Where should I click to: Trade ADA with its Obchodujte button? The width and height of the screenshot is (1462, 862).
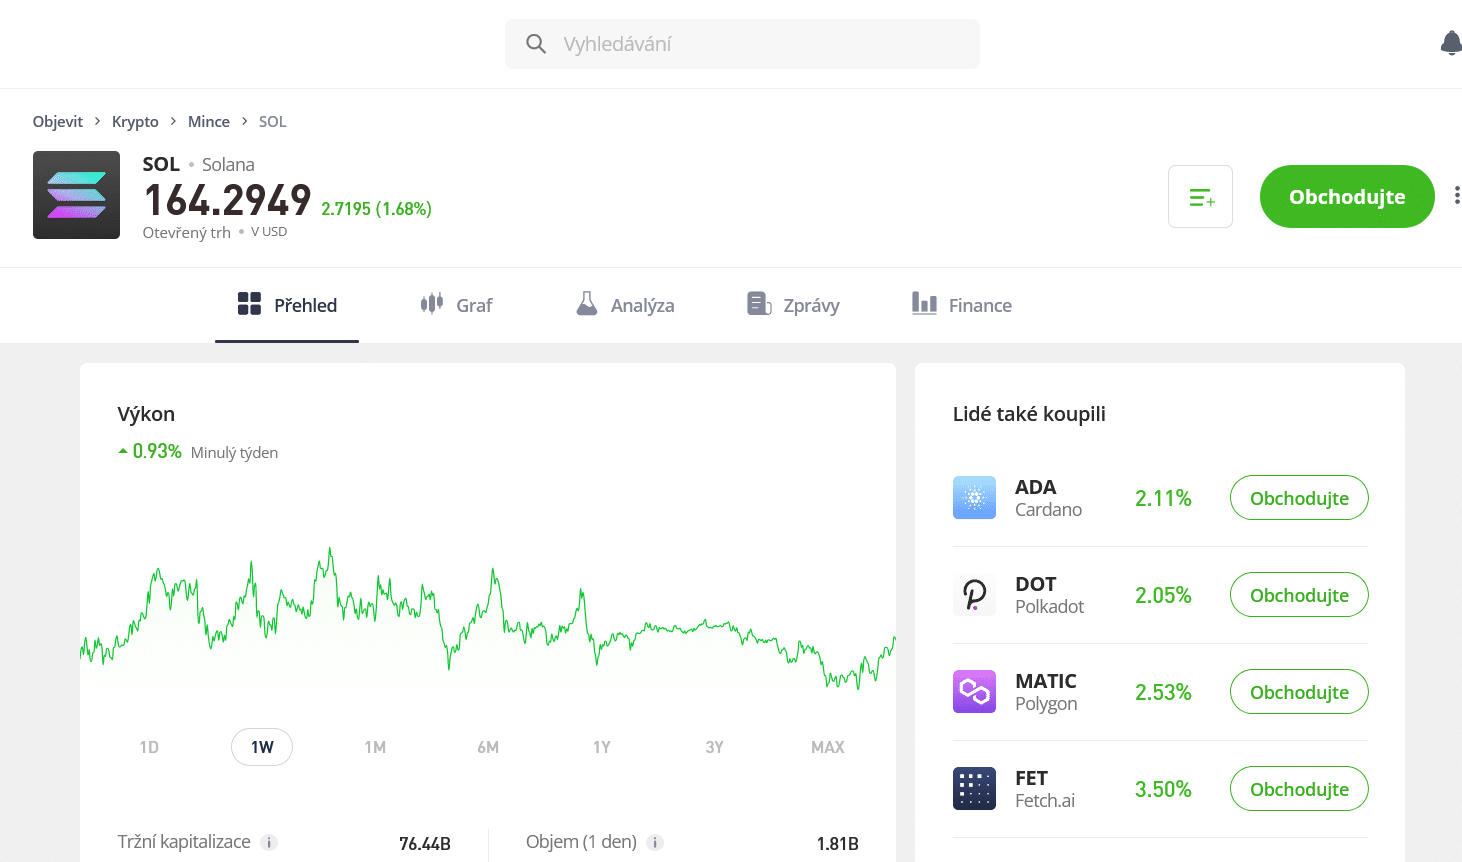1299,498
